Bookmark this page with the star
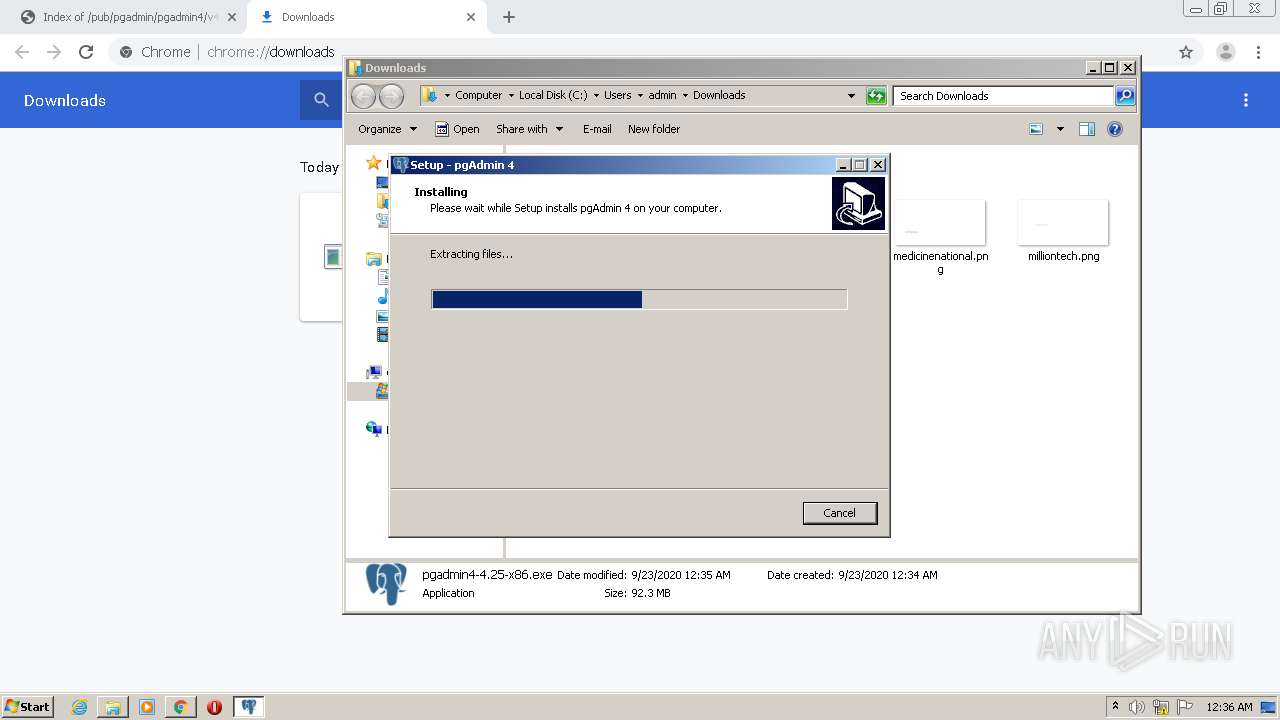The height and width of the screenshot is (720, 1280). coord(1186,52)
